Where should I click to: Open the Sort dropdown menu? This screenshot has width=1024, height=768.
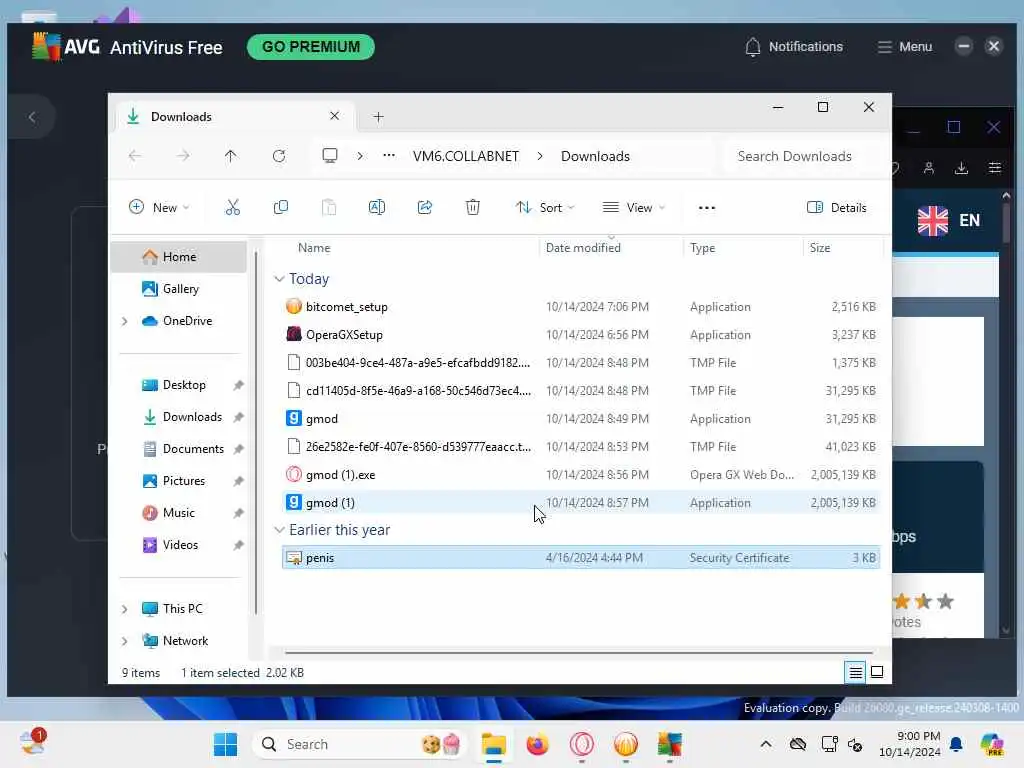pos(545,208)
